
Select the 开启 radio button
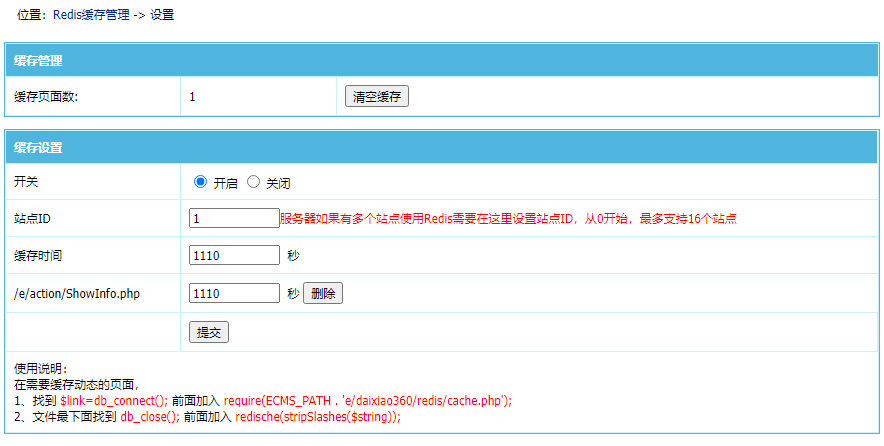(x=200, y=182)
